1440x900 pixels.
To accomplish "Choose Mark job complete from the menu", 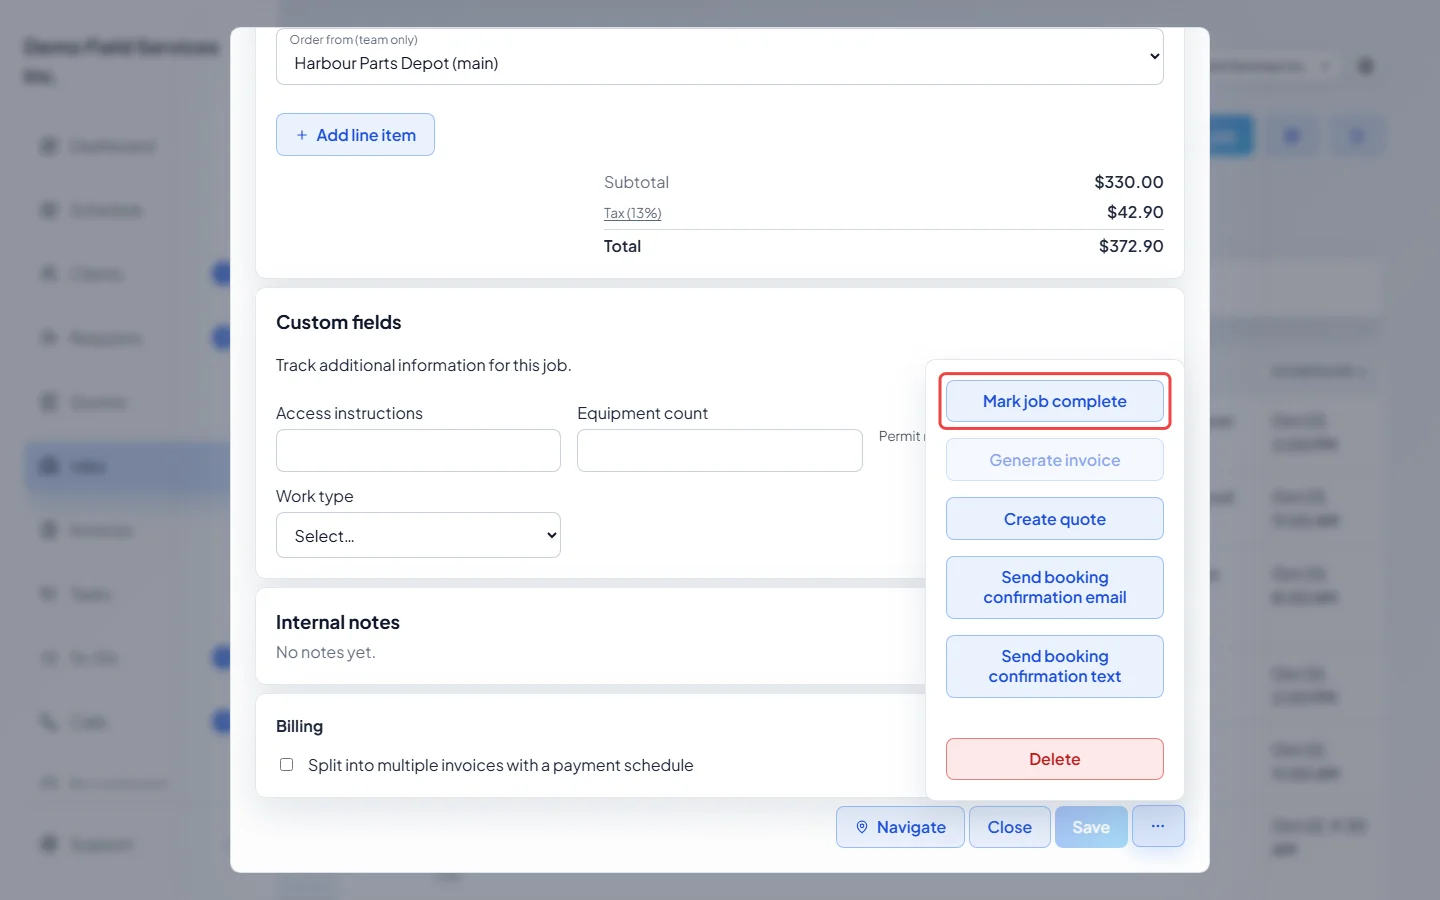I will [1055, 401].
